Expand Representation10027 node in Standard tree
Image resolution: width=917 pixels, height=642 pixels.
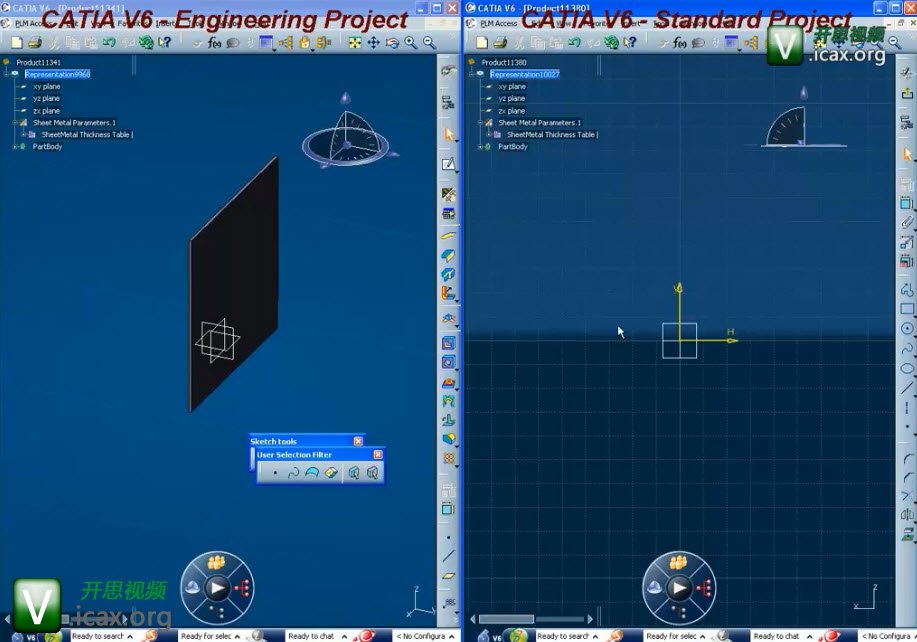coord(472,74)
